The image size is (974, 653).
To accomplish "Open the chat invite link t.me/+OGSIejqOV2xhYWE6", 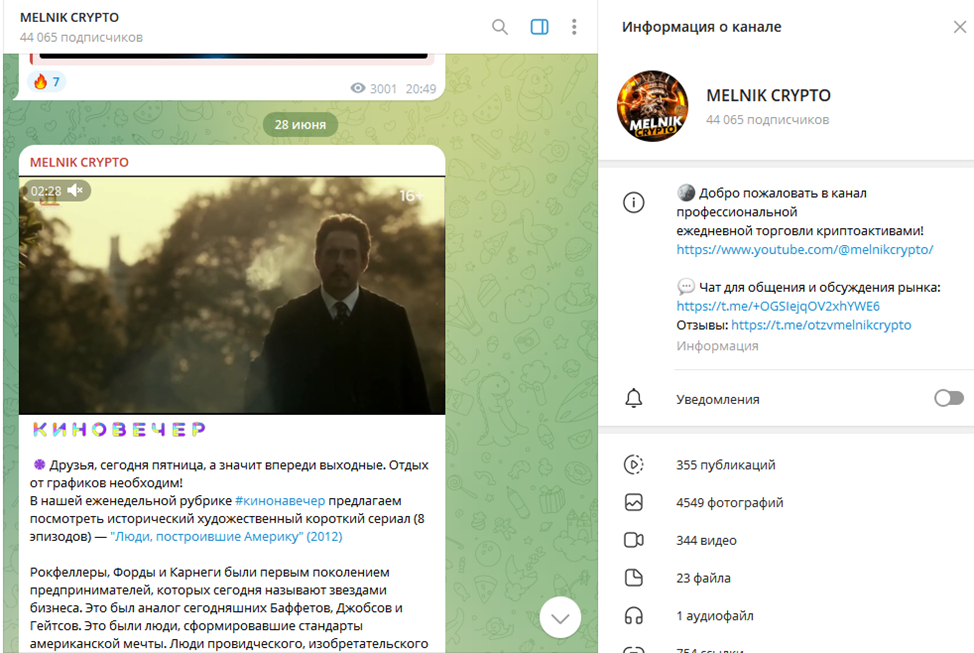I will (778, 306).
